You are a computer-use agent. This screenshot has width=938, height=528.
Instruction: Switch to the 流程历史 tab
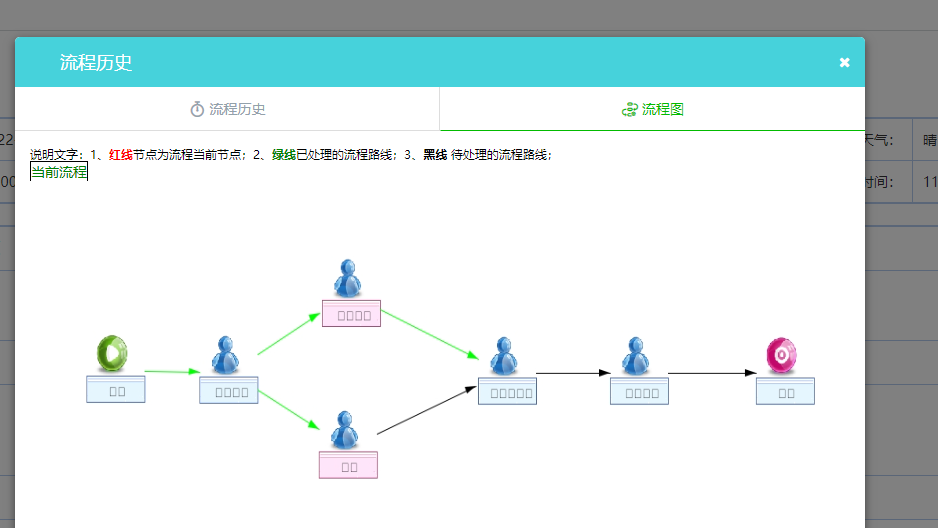pyautogui.click(x=227, y=109)
